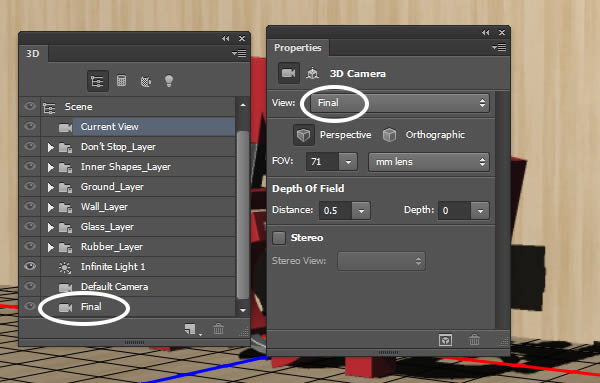This screenshot has height=383, width=600.
Task: Open the mm lens units dropdown
Action: [x=429, y=162]
